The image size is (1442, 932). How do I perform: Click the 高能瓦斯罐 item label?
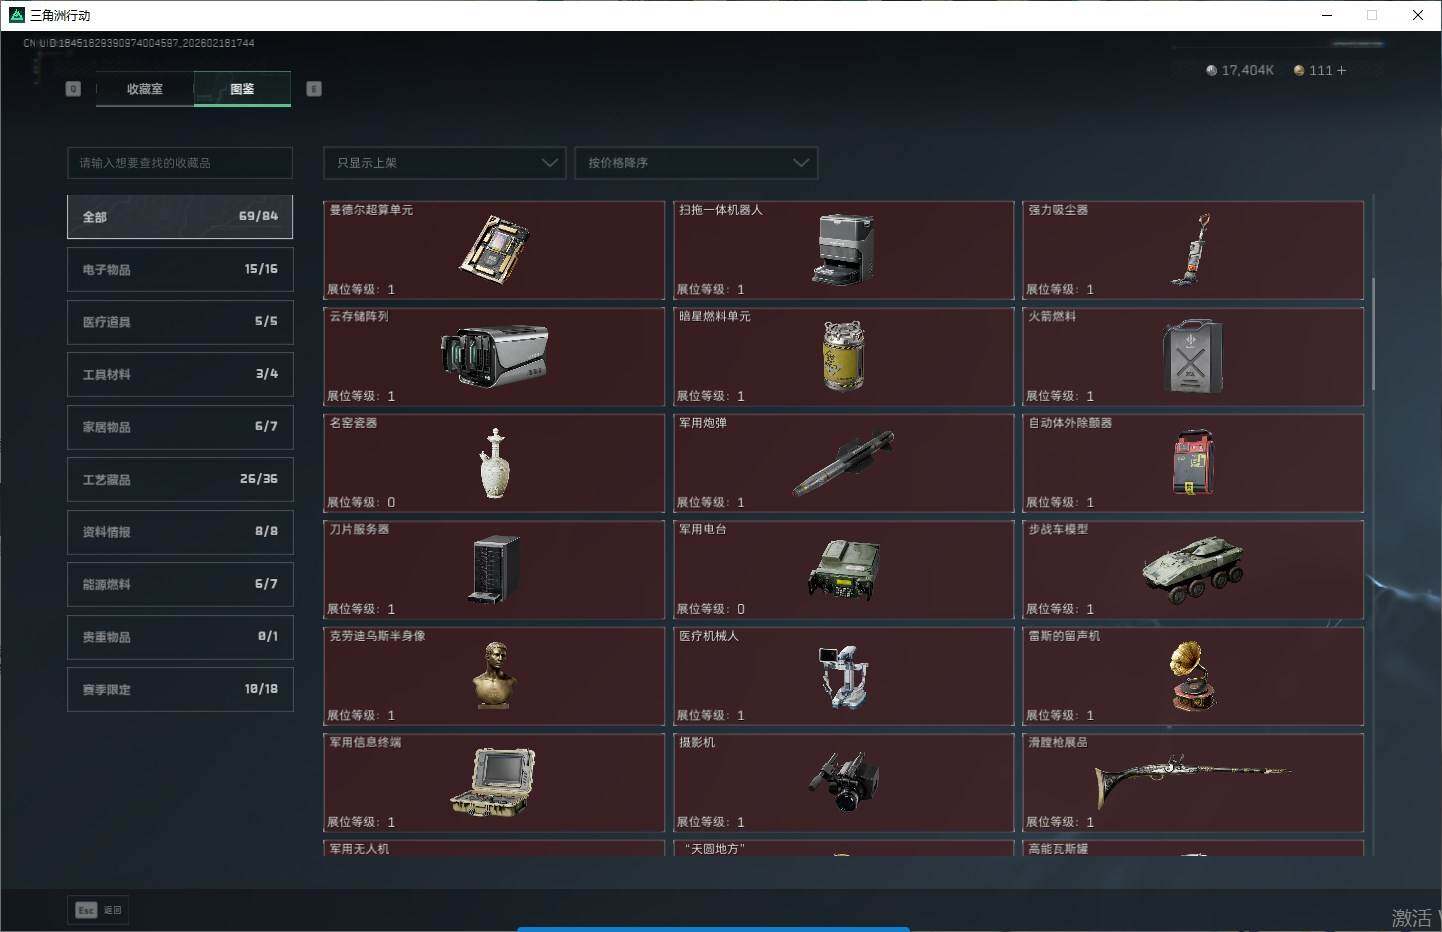(1058, 849)
